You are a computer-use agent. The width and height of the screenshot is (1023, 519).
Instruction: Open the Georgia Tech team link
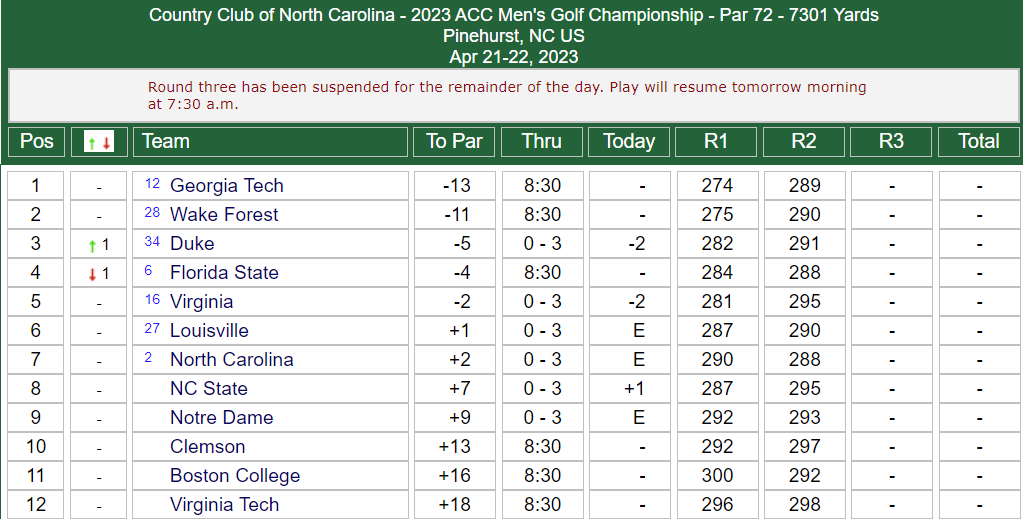(226, 186)
